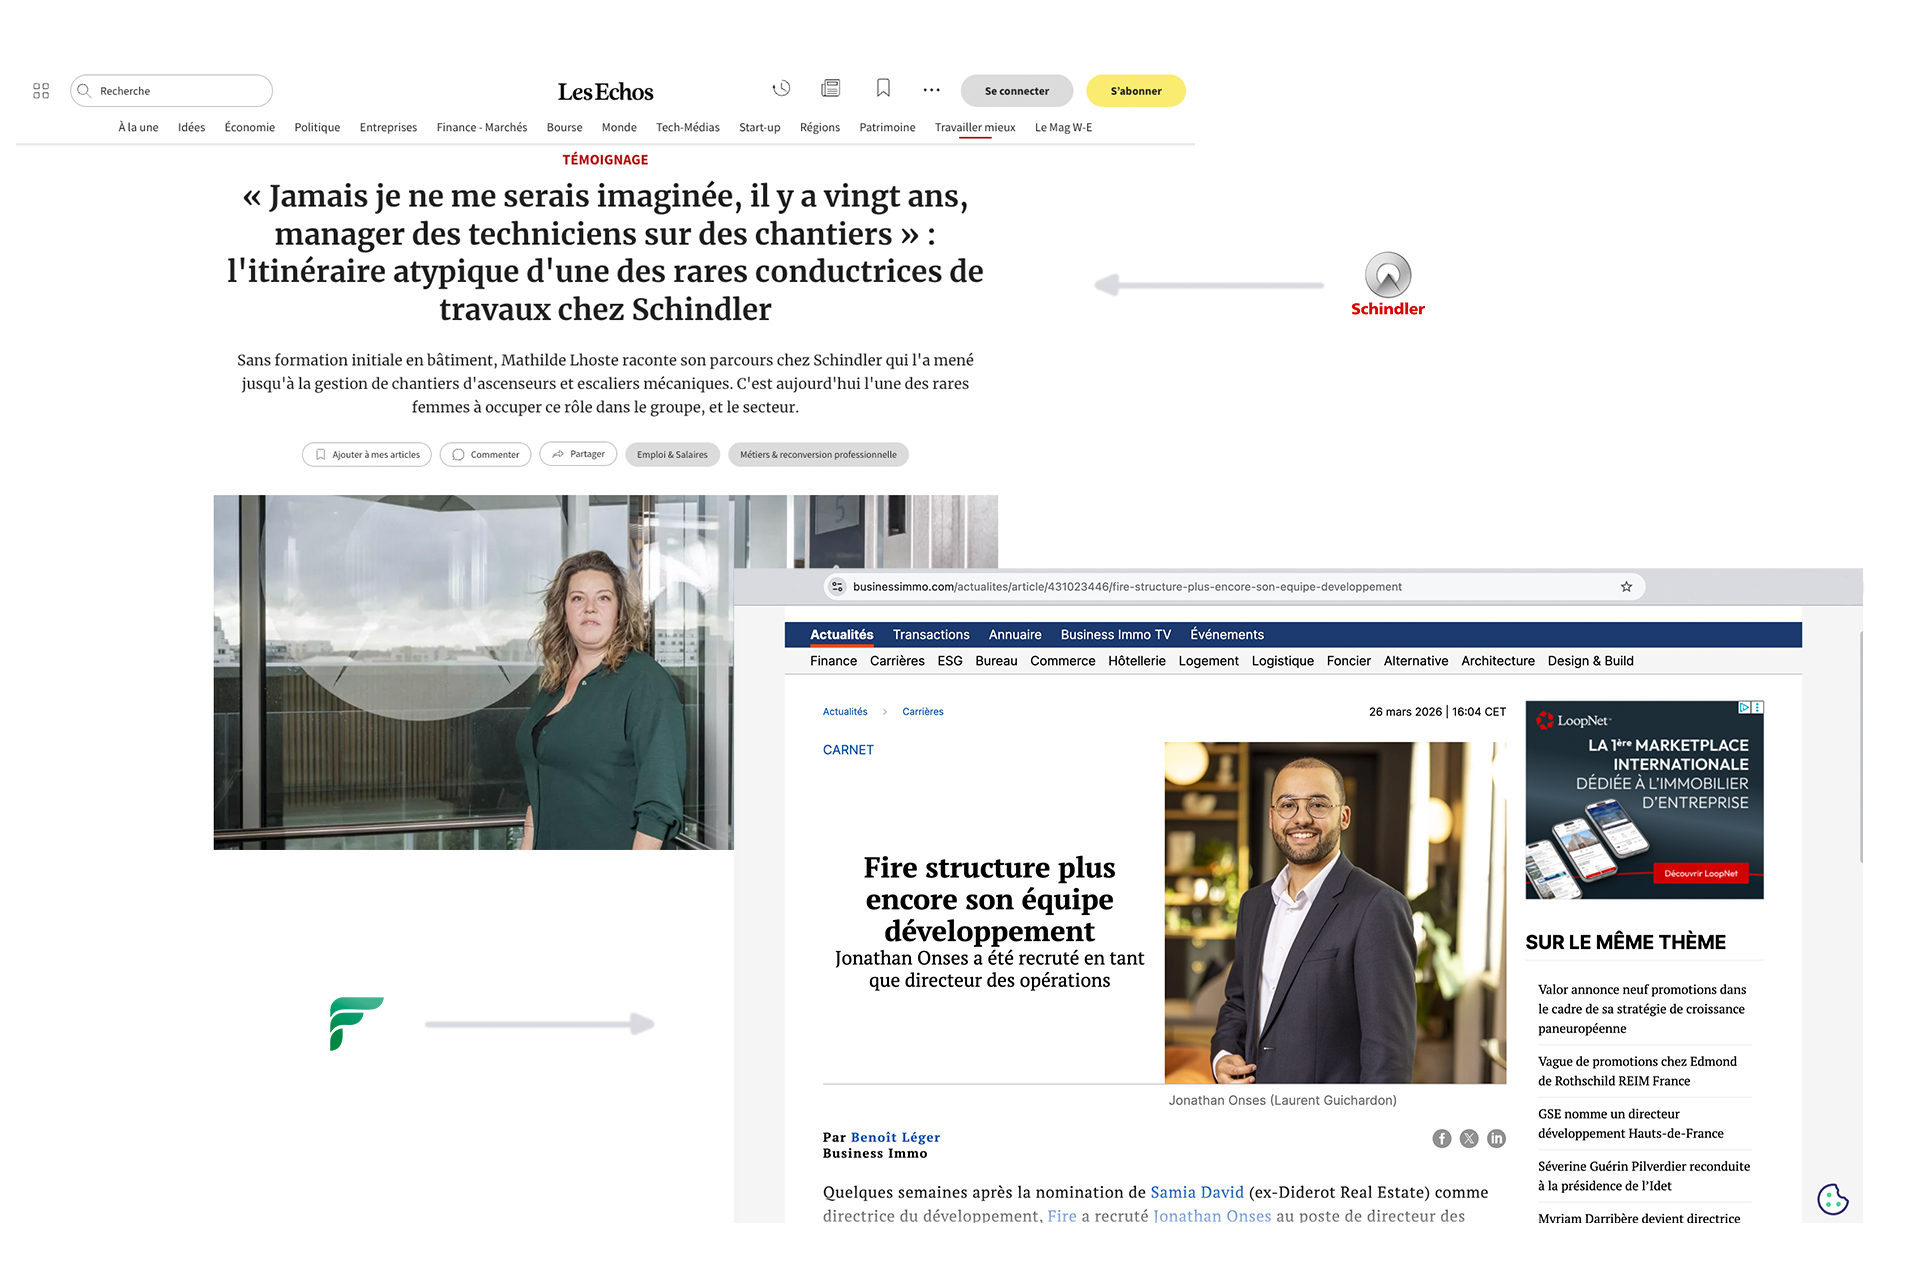Image resolution: width=1920 pixels, height=1280 pixels.
Task: Click the bookmark icon in Les Echos header
Action: (883, 89)
